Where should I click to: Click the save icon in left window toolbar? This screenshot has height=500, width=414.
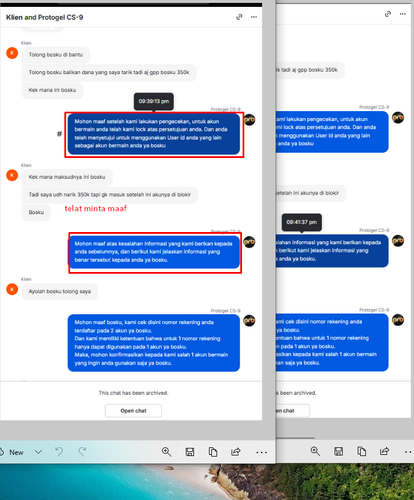[x=190, y=452]
